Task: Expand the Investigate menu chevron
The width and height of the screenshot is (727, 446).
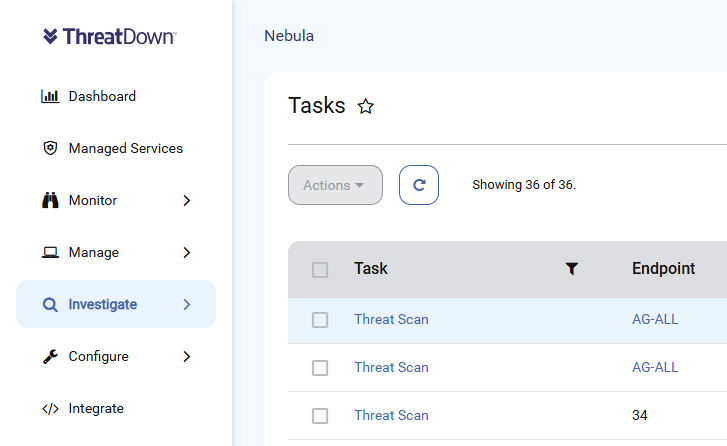Action: (186, 305)
